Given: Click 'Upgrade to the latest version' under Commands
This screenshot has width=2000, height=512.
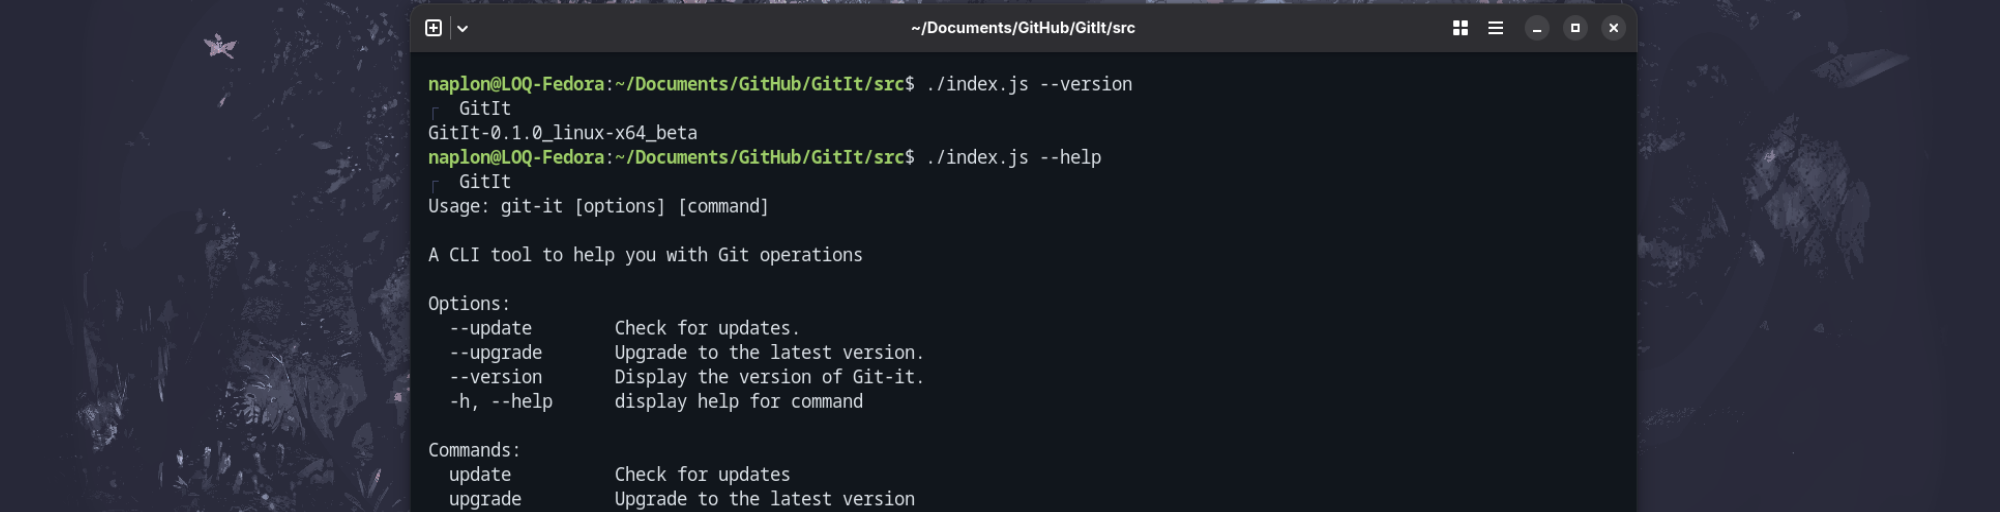Looking at the screenshot, I should click(x=764, y=499).
